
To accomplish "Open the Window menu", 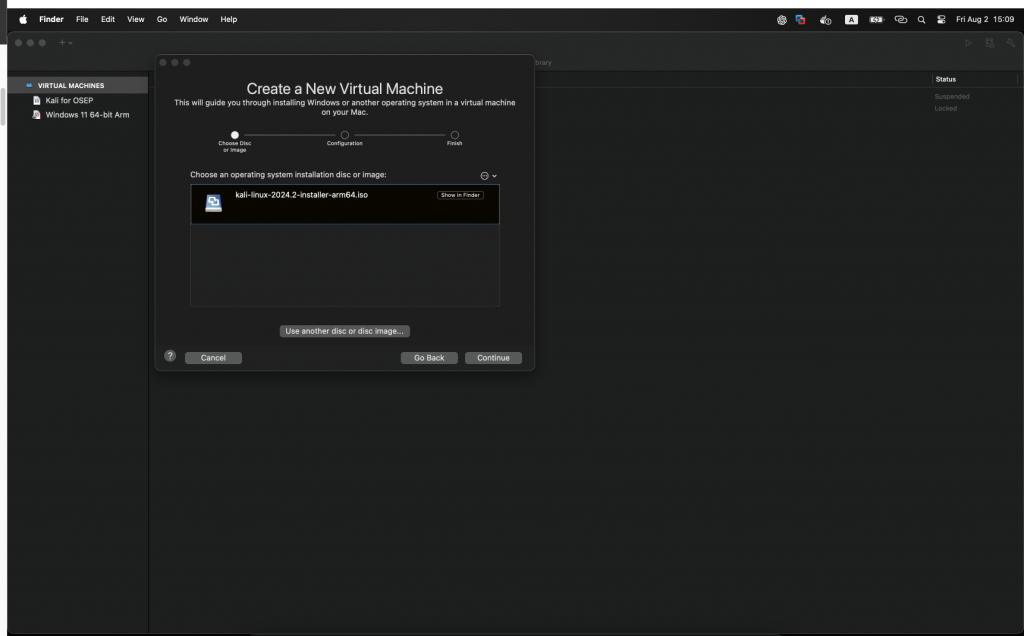I will click(x=194, y=20).
